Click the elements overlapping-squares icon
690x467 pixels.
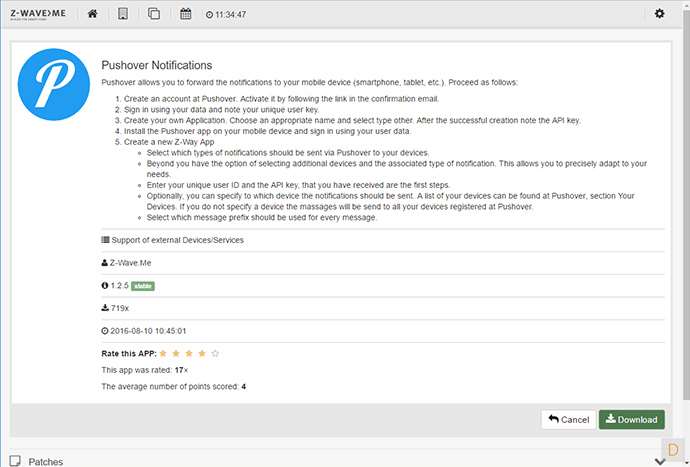click(x=153, y=14)
